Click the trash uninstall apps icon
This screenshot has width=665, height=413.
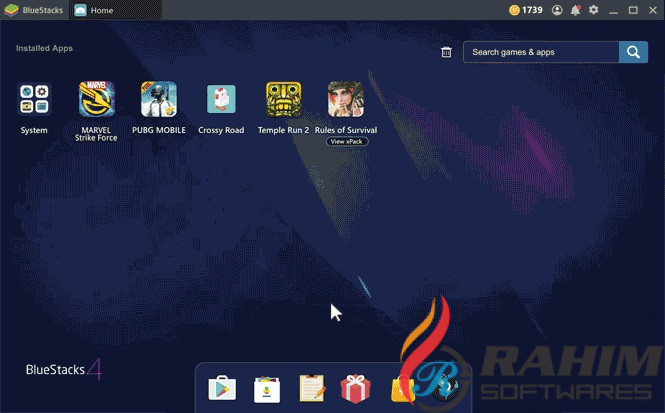[446, 52]
